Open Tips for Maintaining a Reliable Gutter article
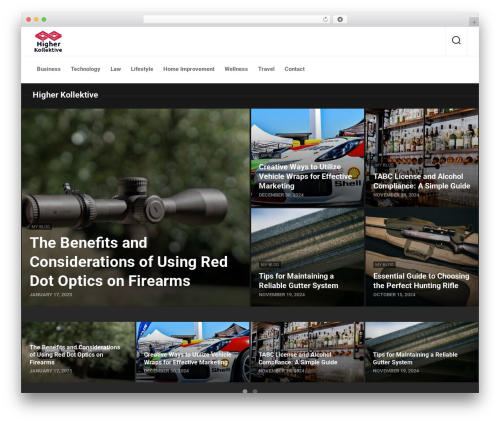500x423 pixels. (298, 281)
